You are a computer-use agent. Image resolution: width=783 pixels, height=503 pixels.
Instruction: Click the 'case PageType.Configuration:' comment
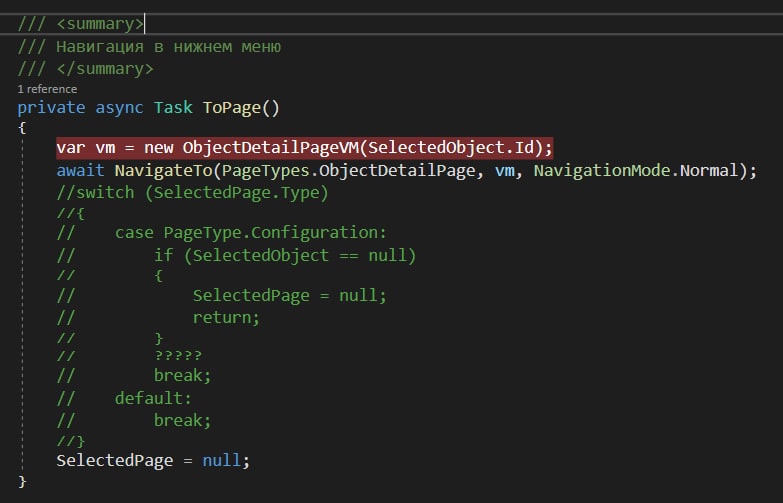pyautogui.click(x=251, y=232)
